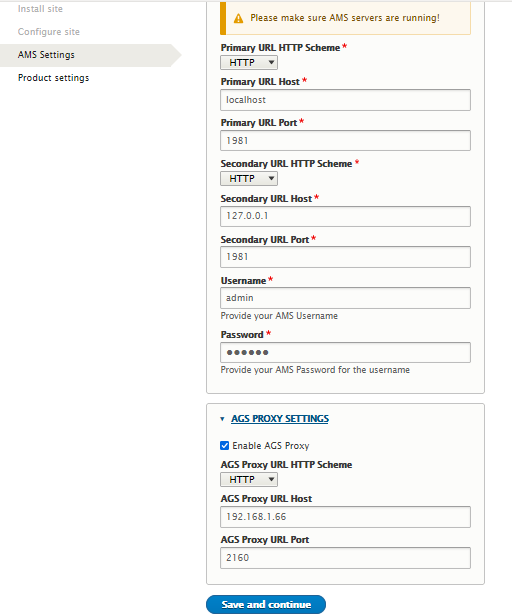Click into the Username field

tap(345, 298)
